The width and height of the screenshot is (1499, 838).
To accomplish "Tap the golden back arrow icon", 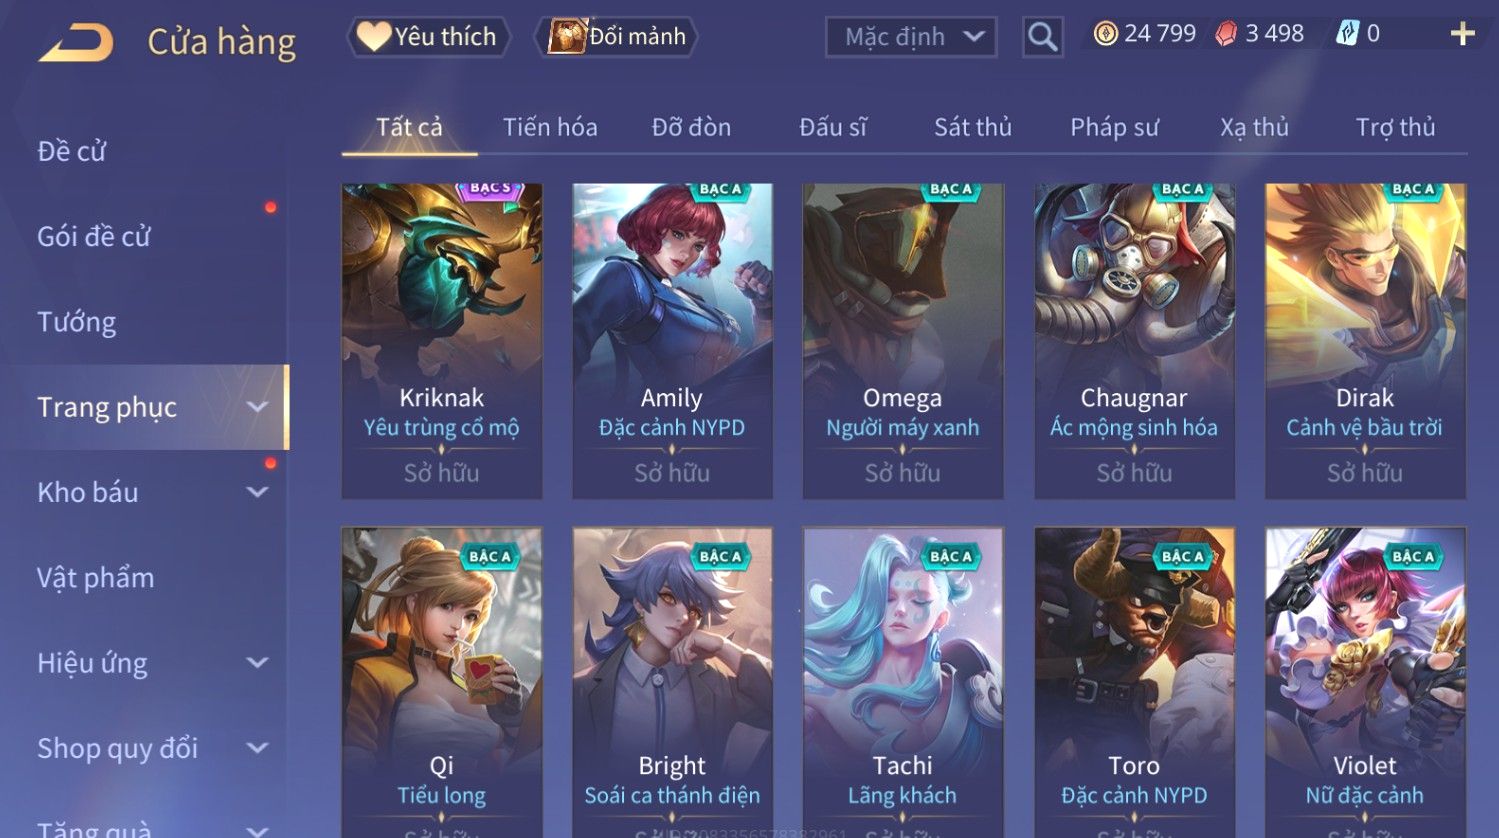I will pyautogui.click(x=76, y=43).
